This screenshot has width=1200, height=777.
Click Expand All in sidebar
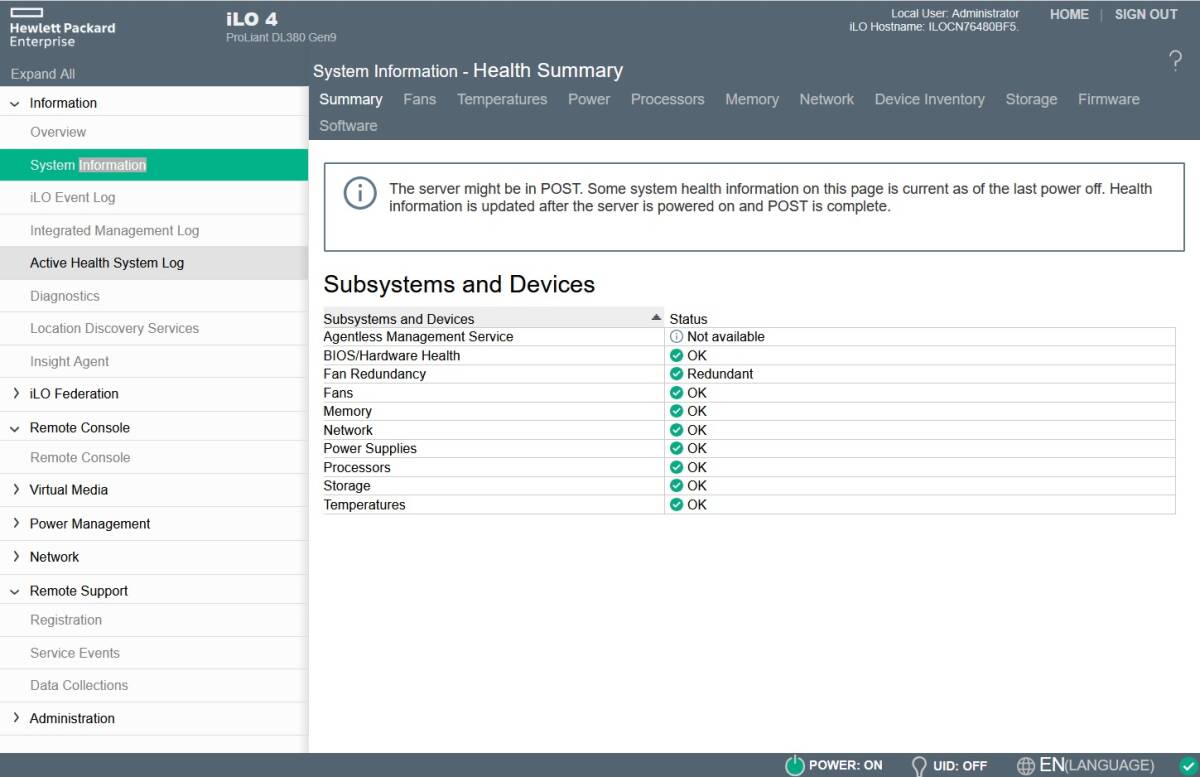point(43,74)
